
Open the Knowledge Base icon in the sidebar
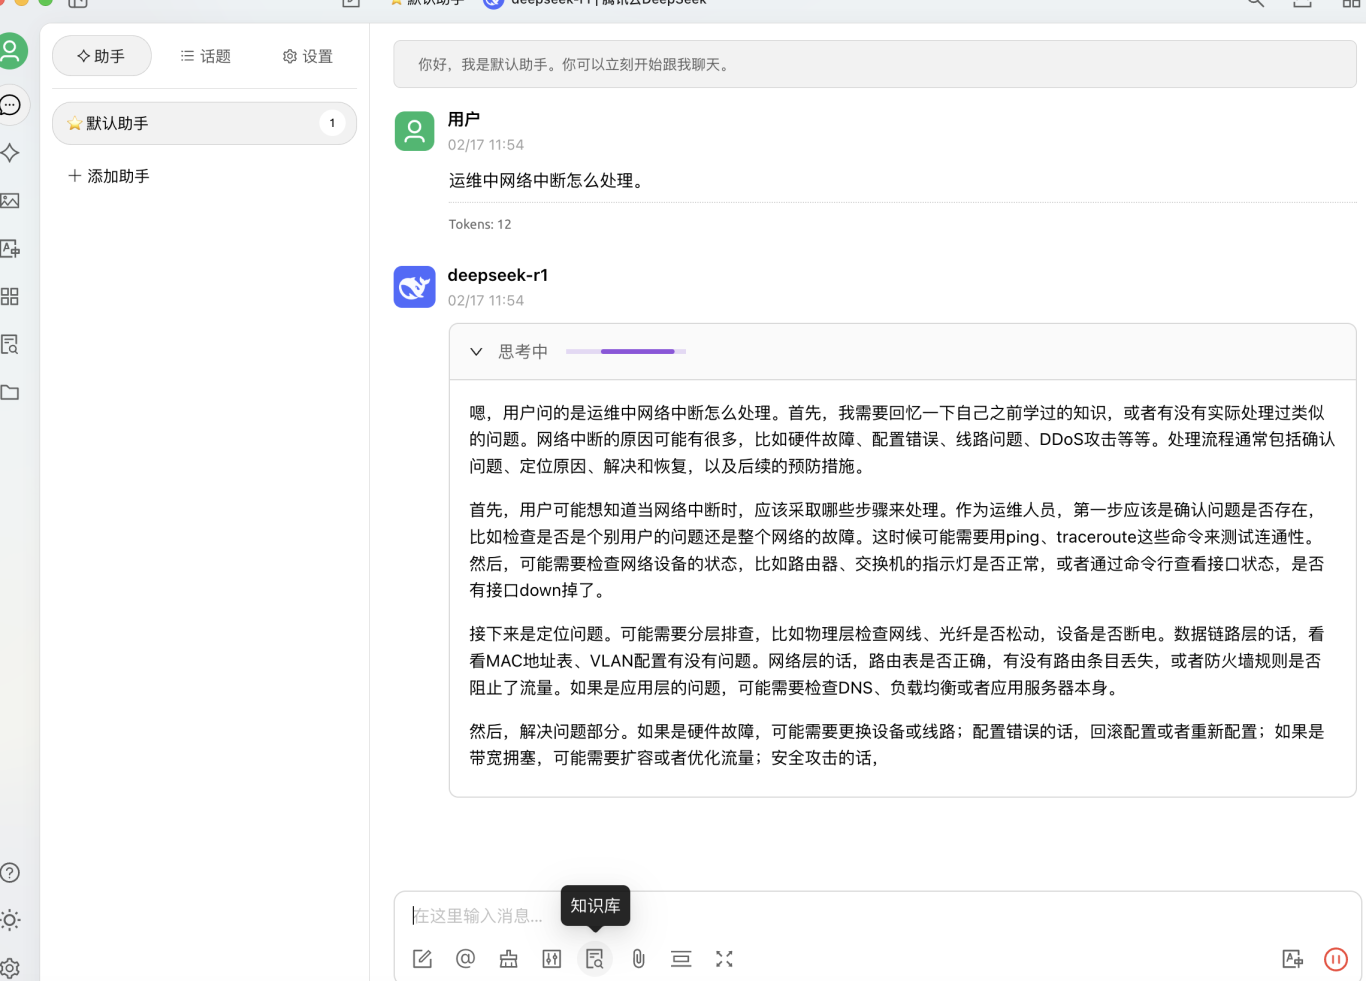pyautogui.click(x=11, y=344)
